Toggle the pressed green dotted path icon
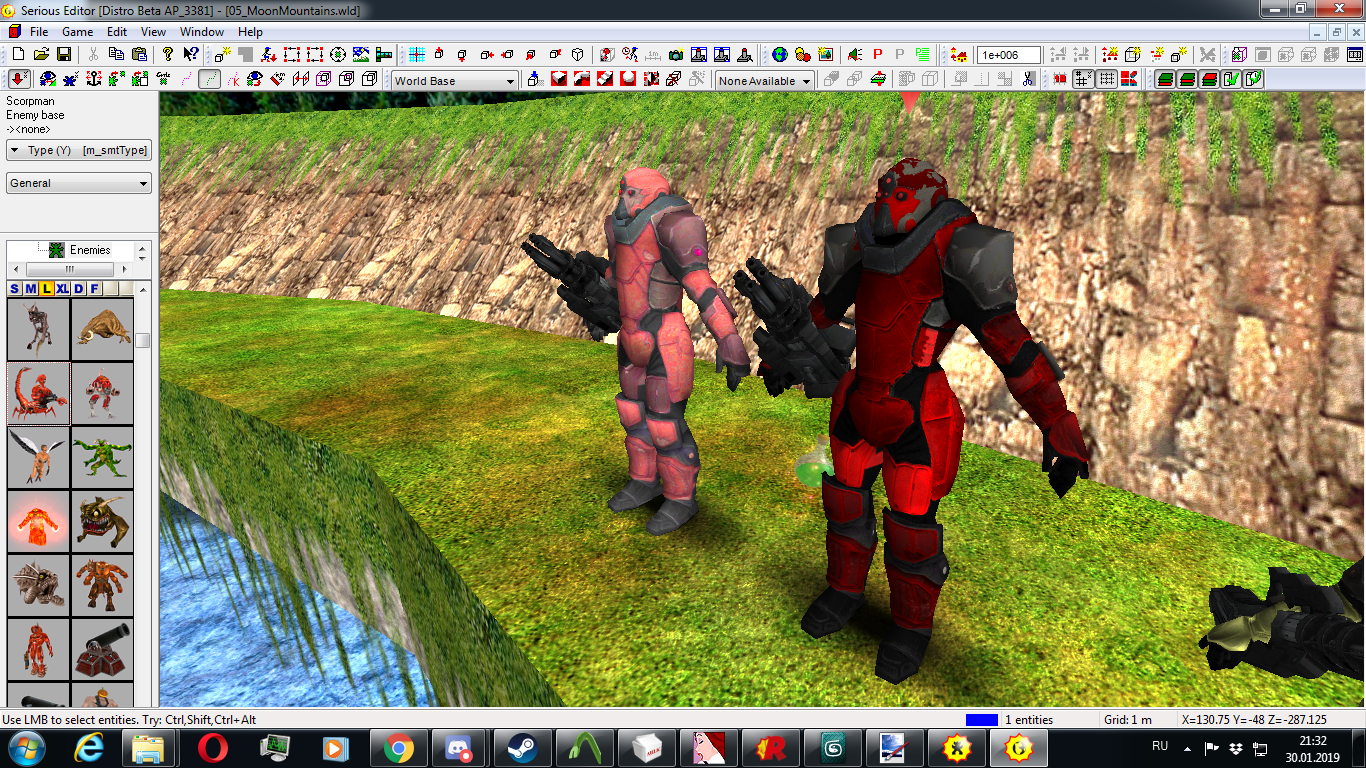1366x768 pixels. (x=209, y=79)
